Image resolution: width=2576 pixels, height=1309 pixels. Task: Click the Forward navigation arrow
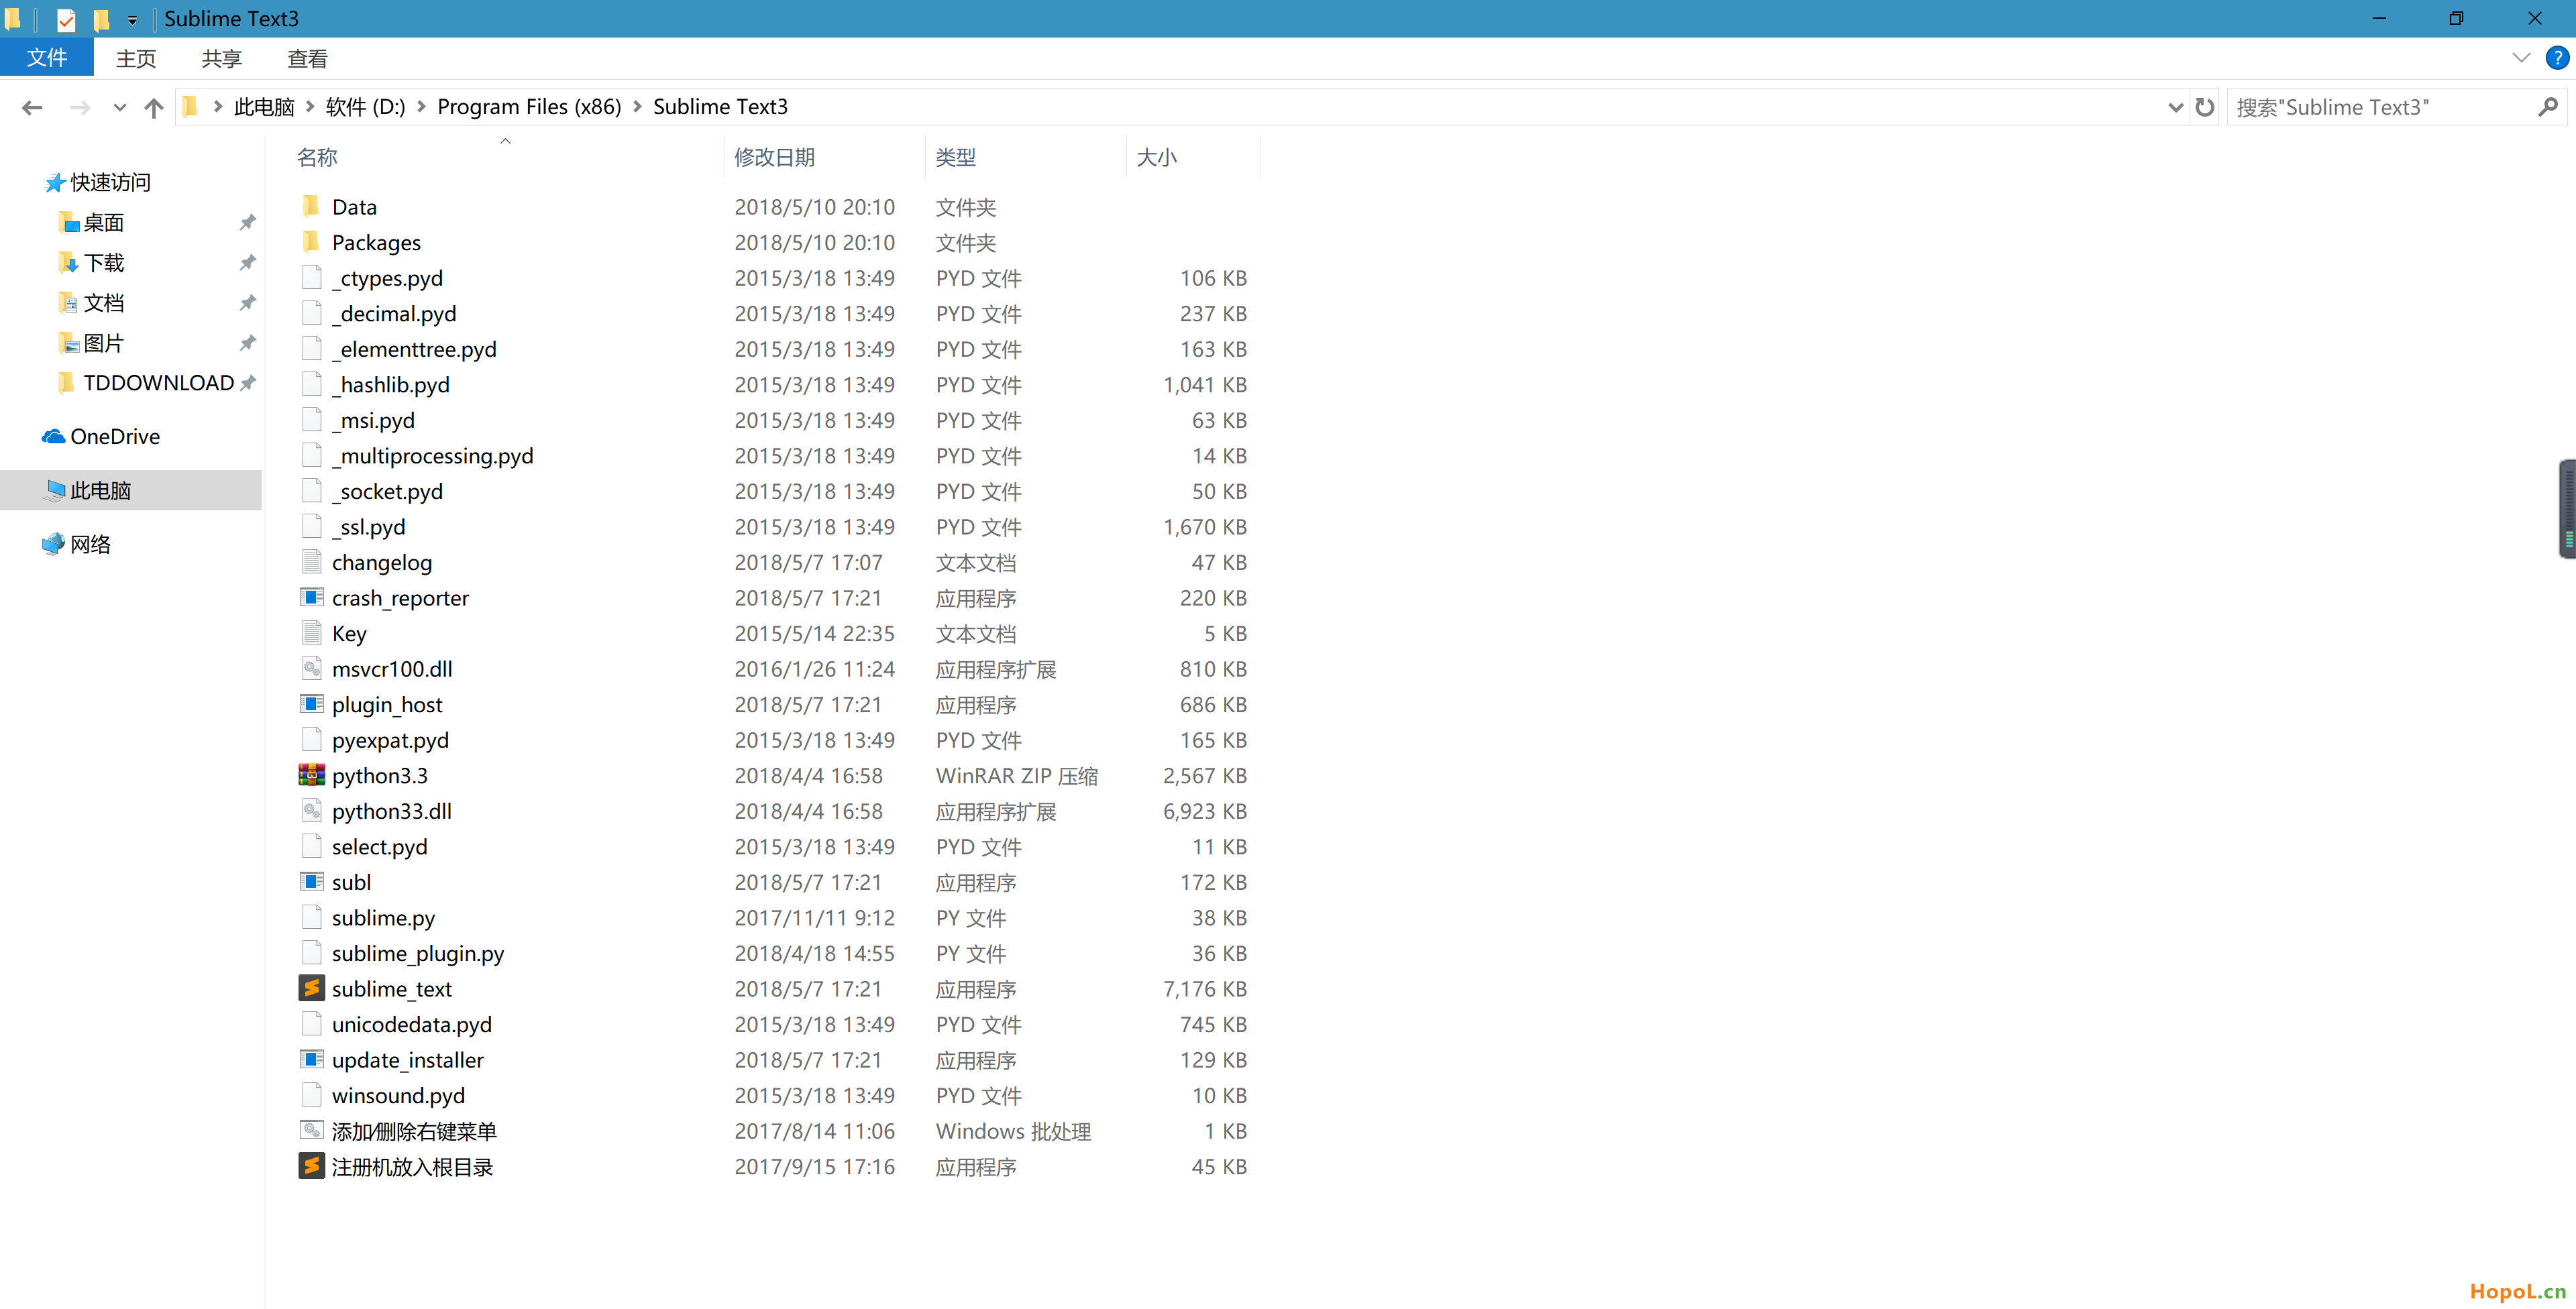[x=80, y=108]
